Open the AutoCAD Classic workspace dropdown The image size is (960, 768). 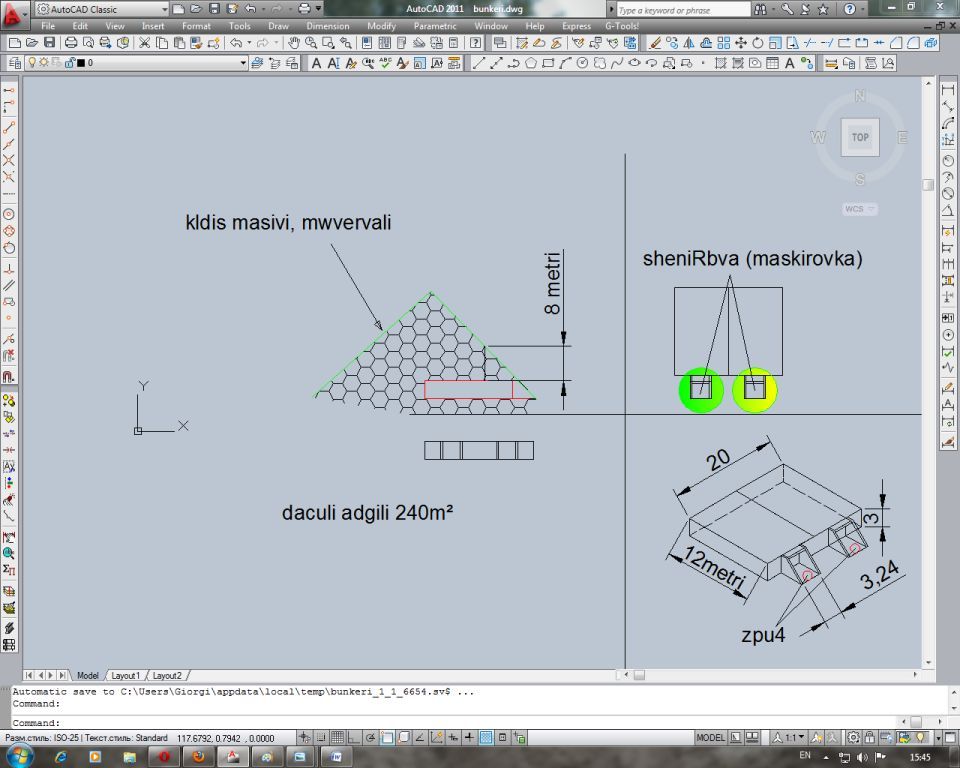(x=163, y=9)
